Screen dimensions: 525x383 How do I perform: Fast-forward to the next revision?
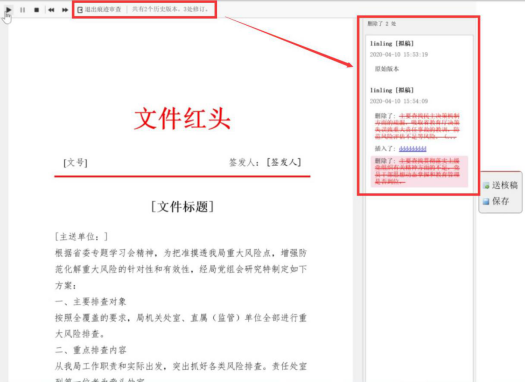[65, 10]
